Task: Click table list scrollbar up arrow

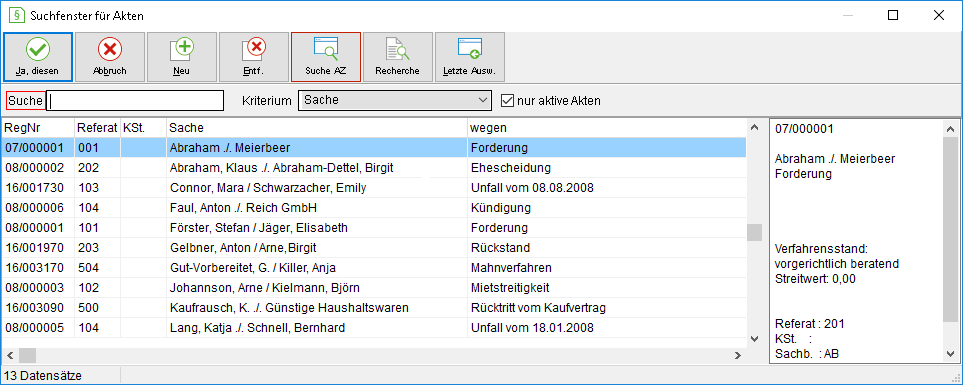Action: point(754,127)
